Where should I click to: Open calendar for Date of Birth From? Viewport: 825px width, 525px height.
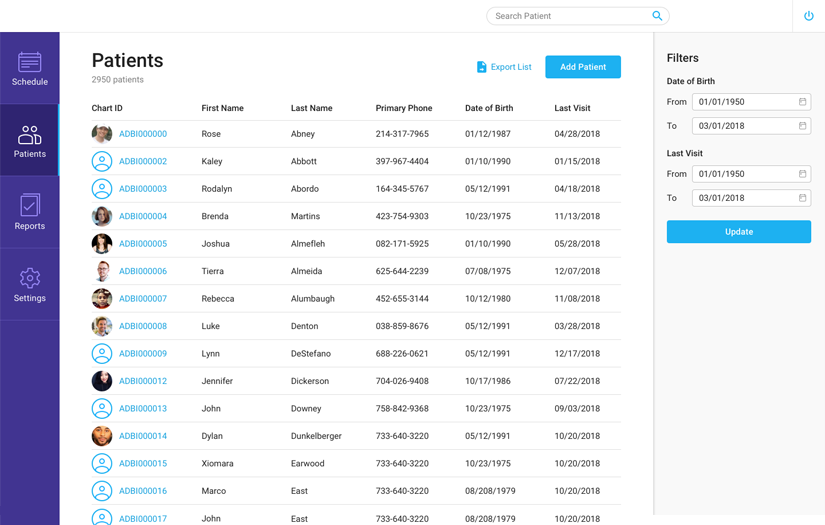802,102
